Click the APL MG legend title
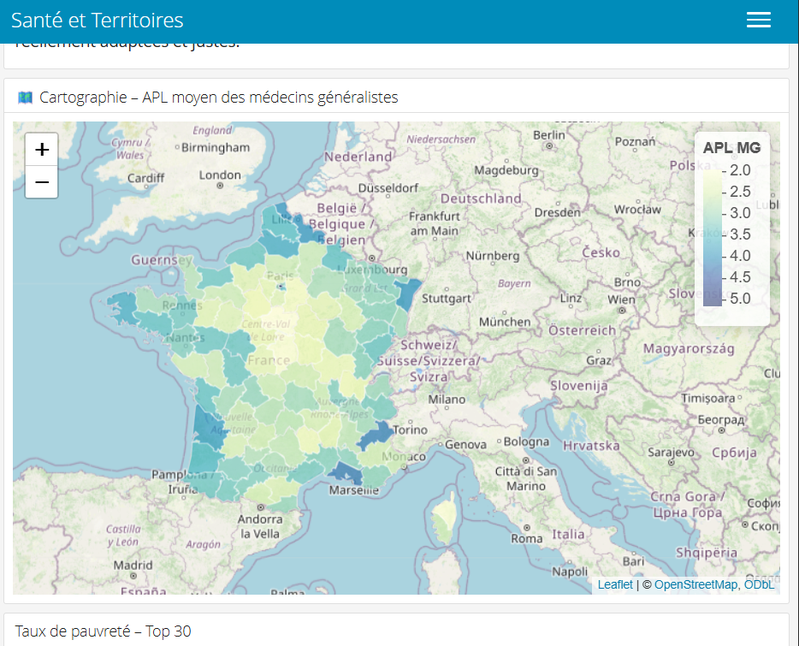 (731, 148)
